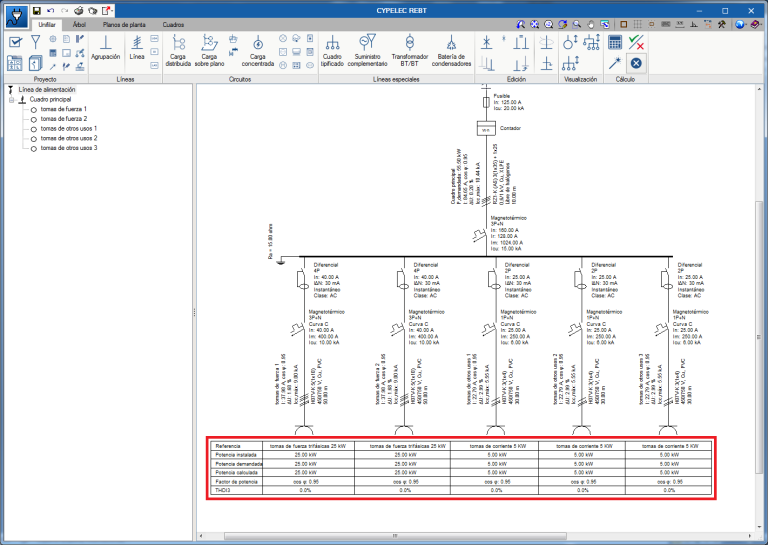Image resolution: width=768 pixels, height=545 pixels.
Task: Insert a Cuadro tipificado
Action: [332, 48]
